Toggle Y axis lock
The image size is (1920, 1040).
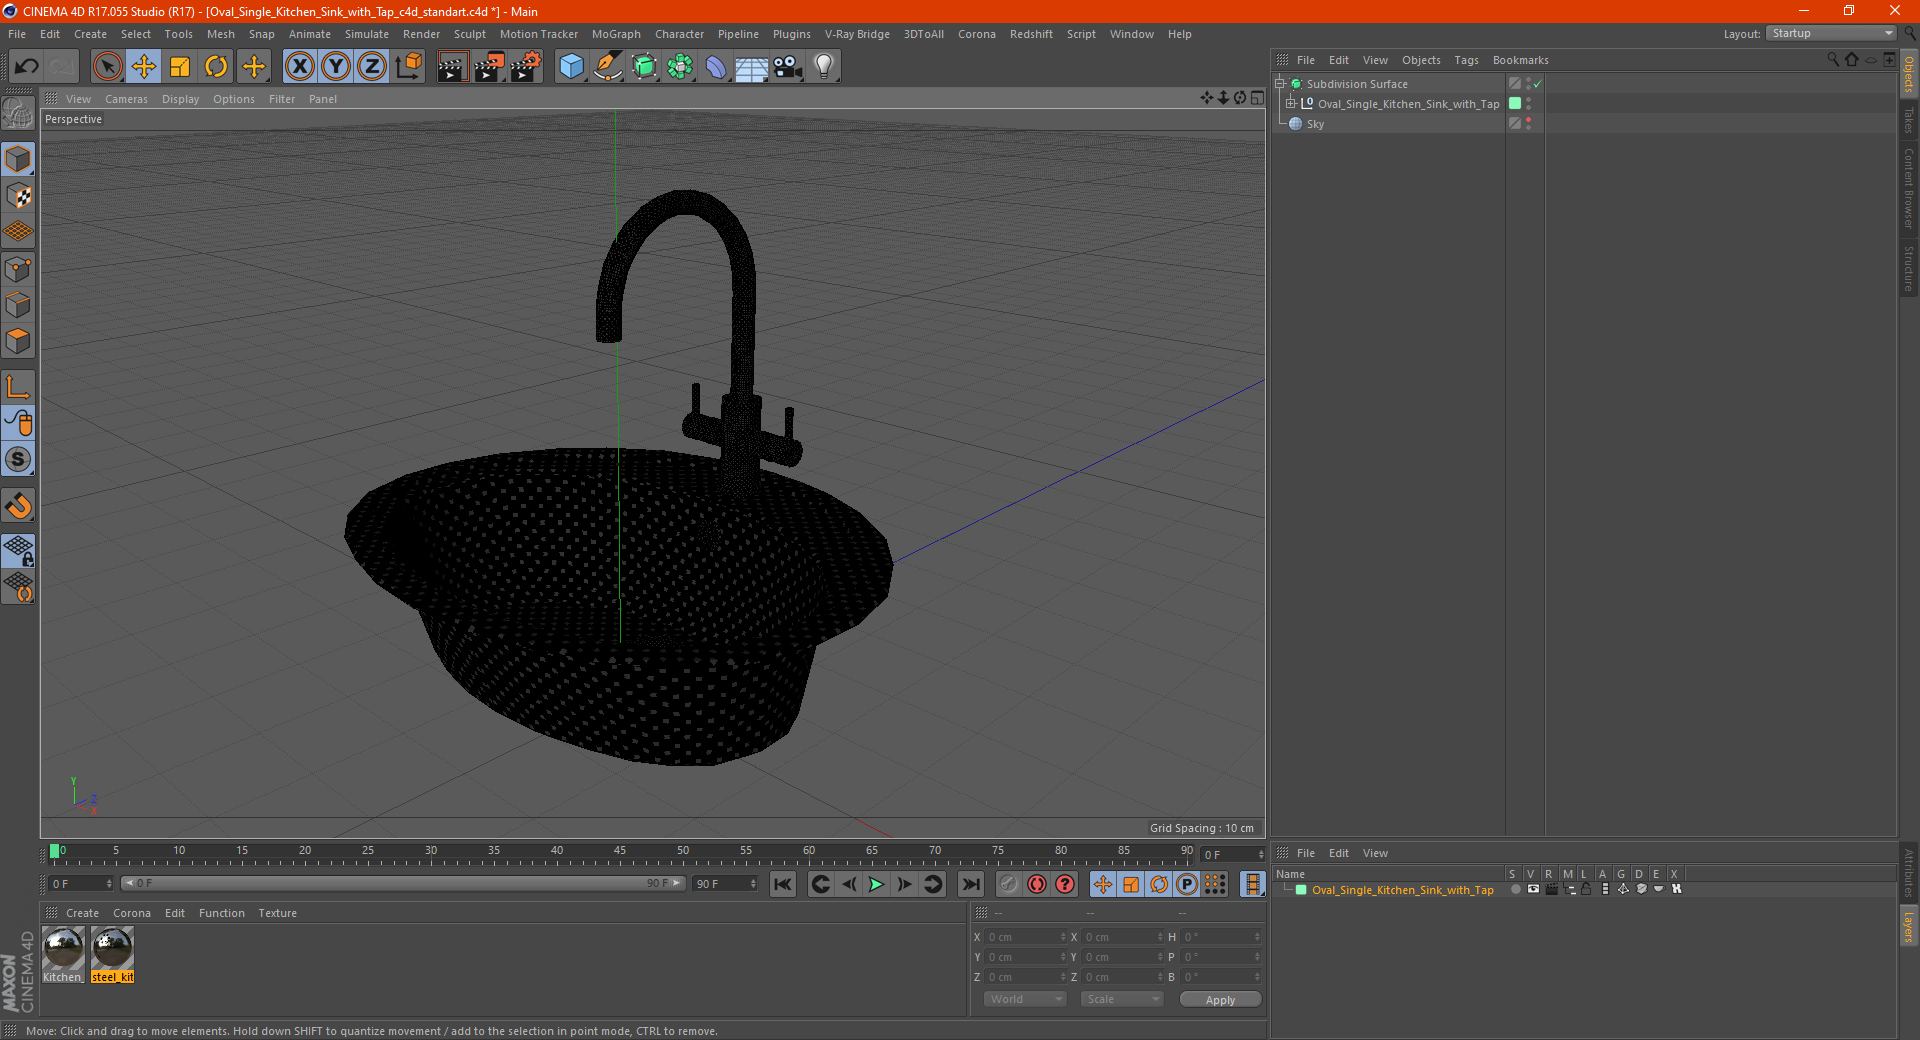coord(336,67)
